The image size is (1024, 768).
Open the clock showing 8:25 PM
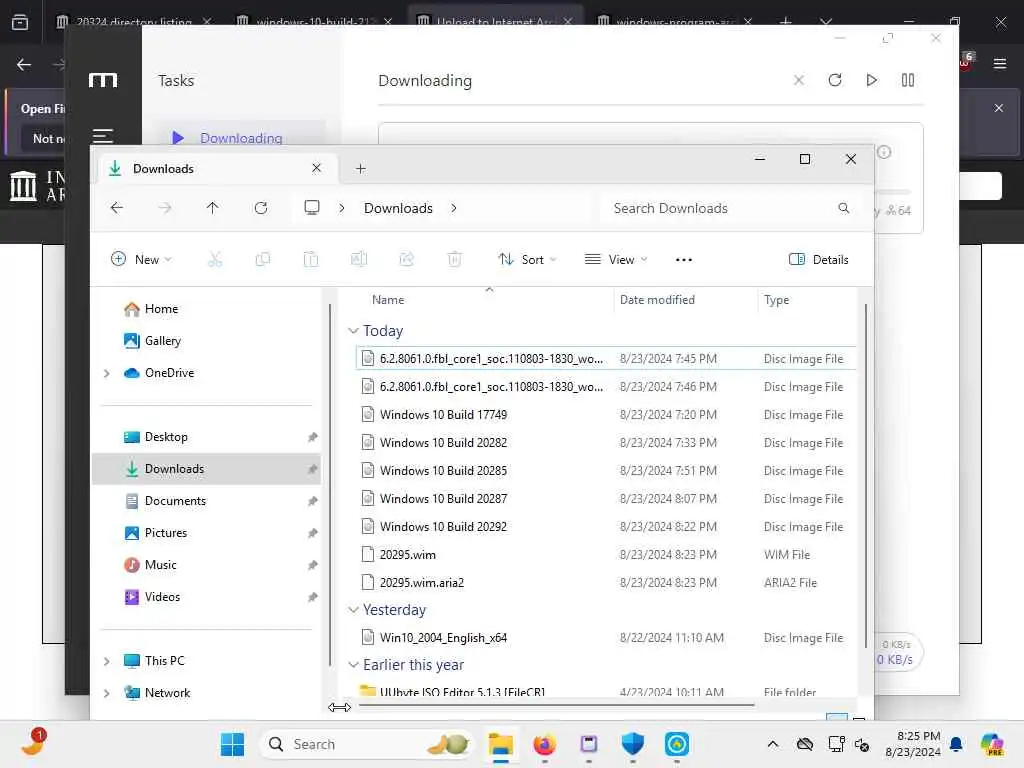(x=913, y=744)
